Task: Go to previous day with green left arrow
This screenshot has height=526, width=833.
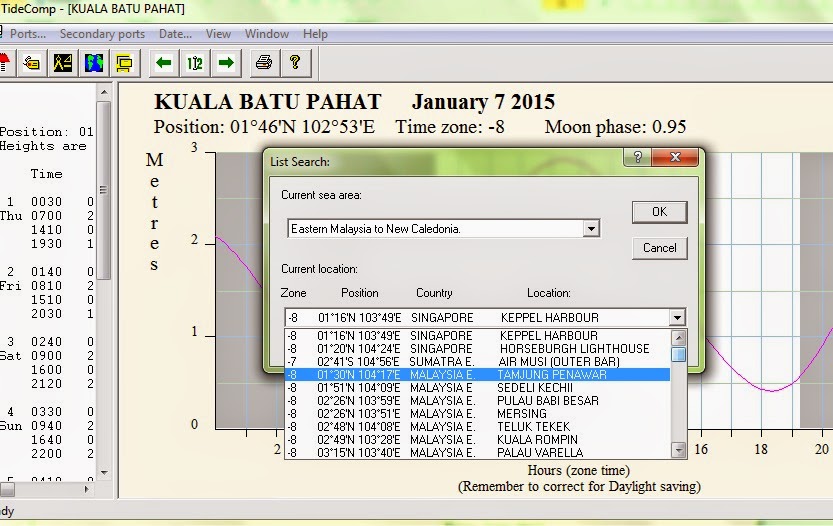Action: click(164, 63)
